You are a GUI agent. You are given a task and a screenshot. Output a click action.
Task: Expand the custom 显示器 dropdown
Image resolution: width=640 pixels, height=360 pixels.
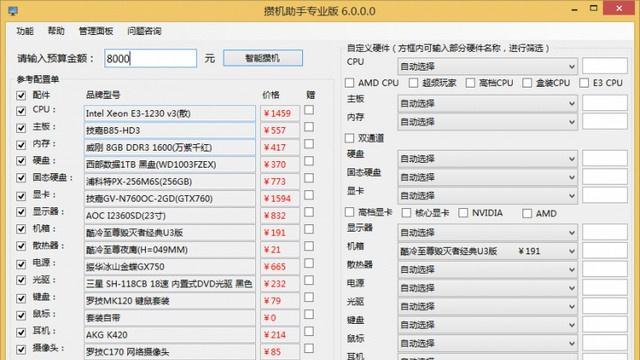tap(487, 232)
